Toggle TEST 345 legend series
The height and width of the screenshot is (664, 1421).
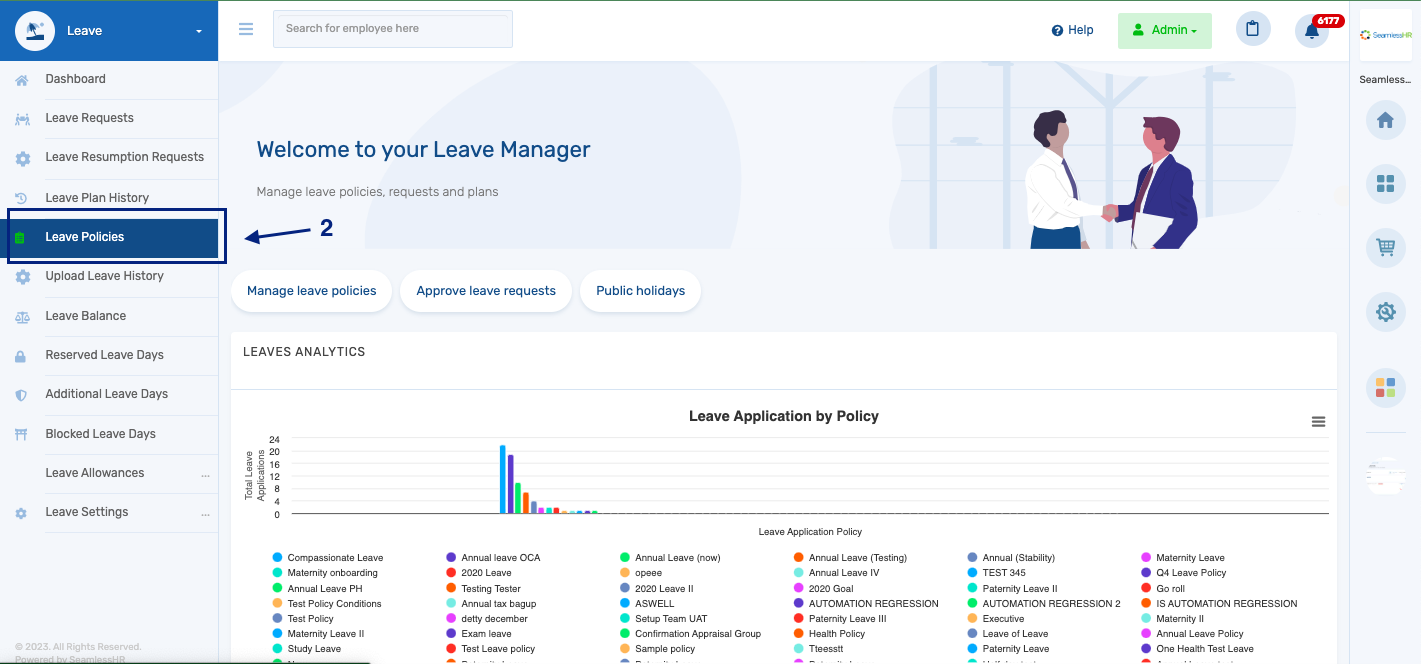point(996,573)
